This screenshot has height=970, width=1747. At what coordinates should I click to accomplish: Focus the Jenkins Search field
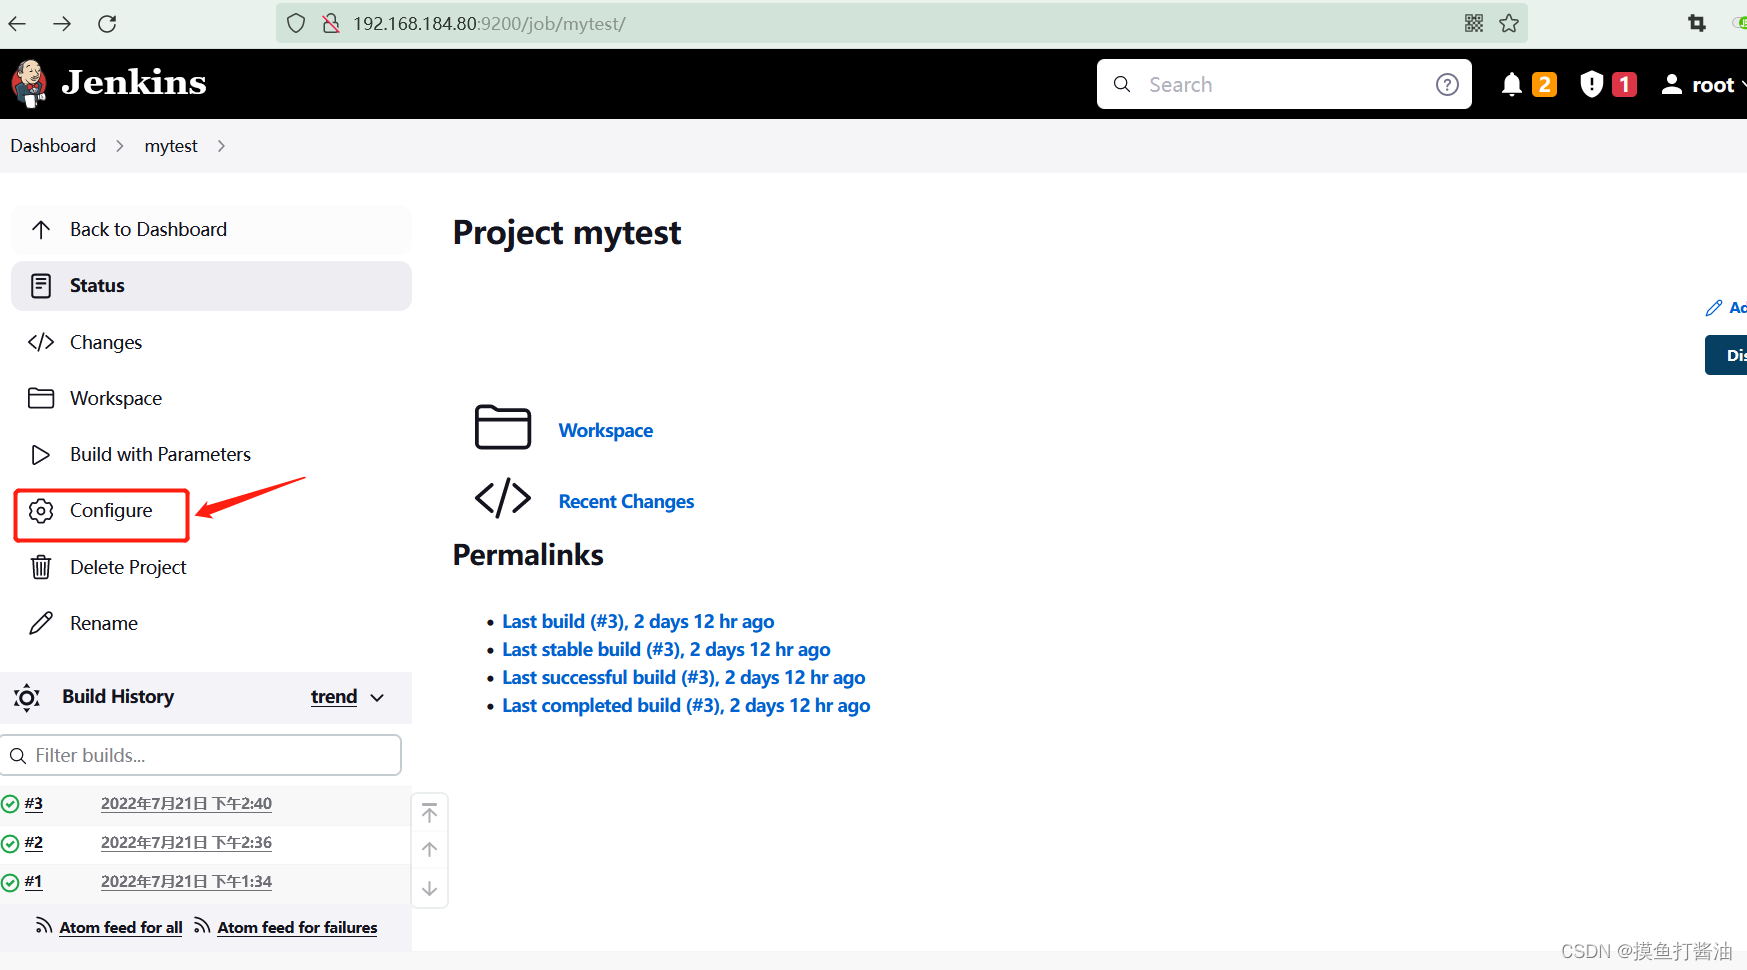(1284, 85)
